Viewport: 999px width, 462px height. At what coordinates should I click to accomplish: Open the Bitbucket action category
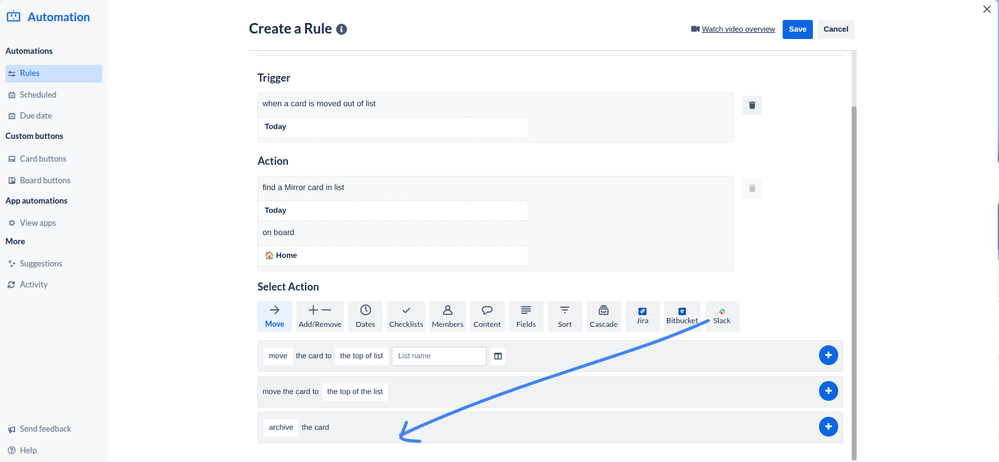(682, 316)
